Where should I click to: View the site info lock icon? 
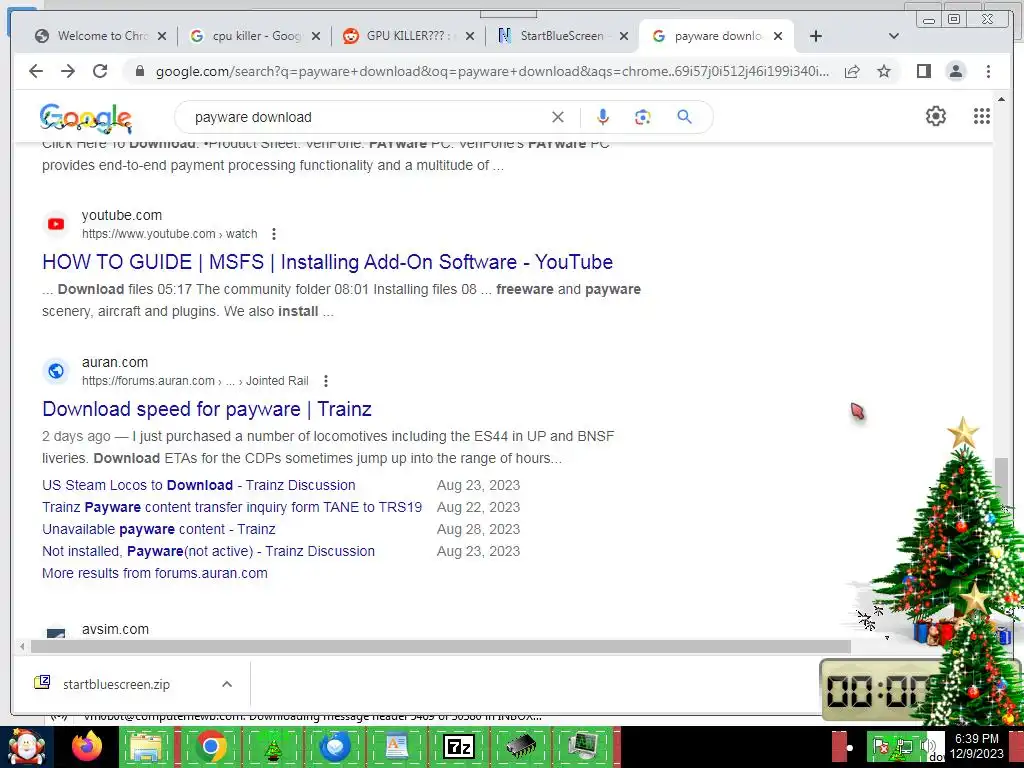point(139,71)
